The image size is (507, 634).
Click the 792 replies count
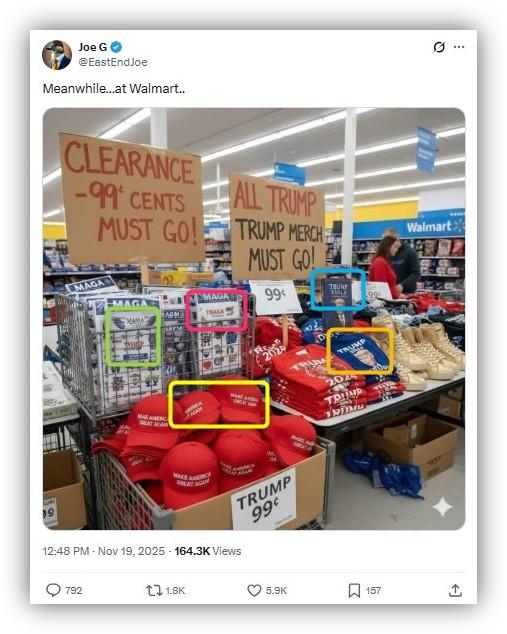tap(74, 591)
